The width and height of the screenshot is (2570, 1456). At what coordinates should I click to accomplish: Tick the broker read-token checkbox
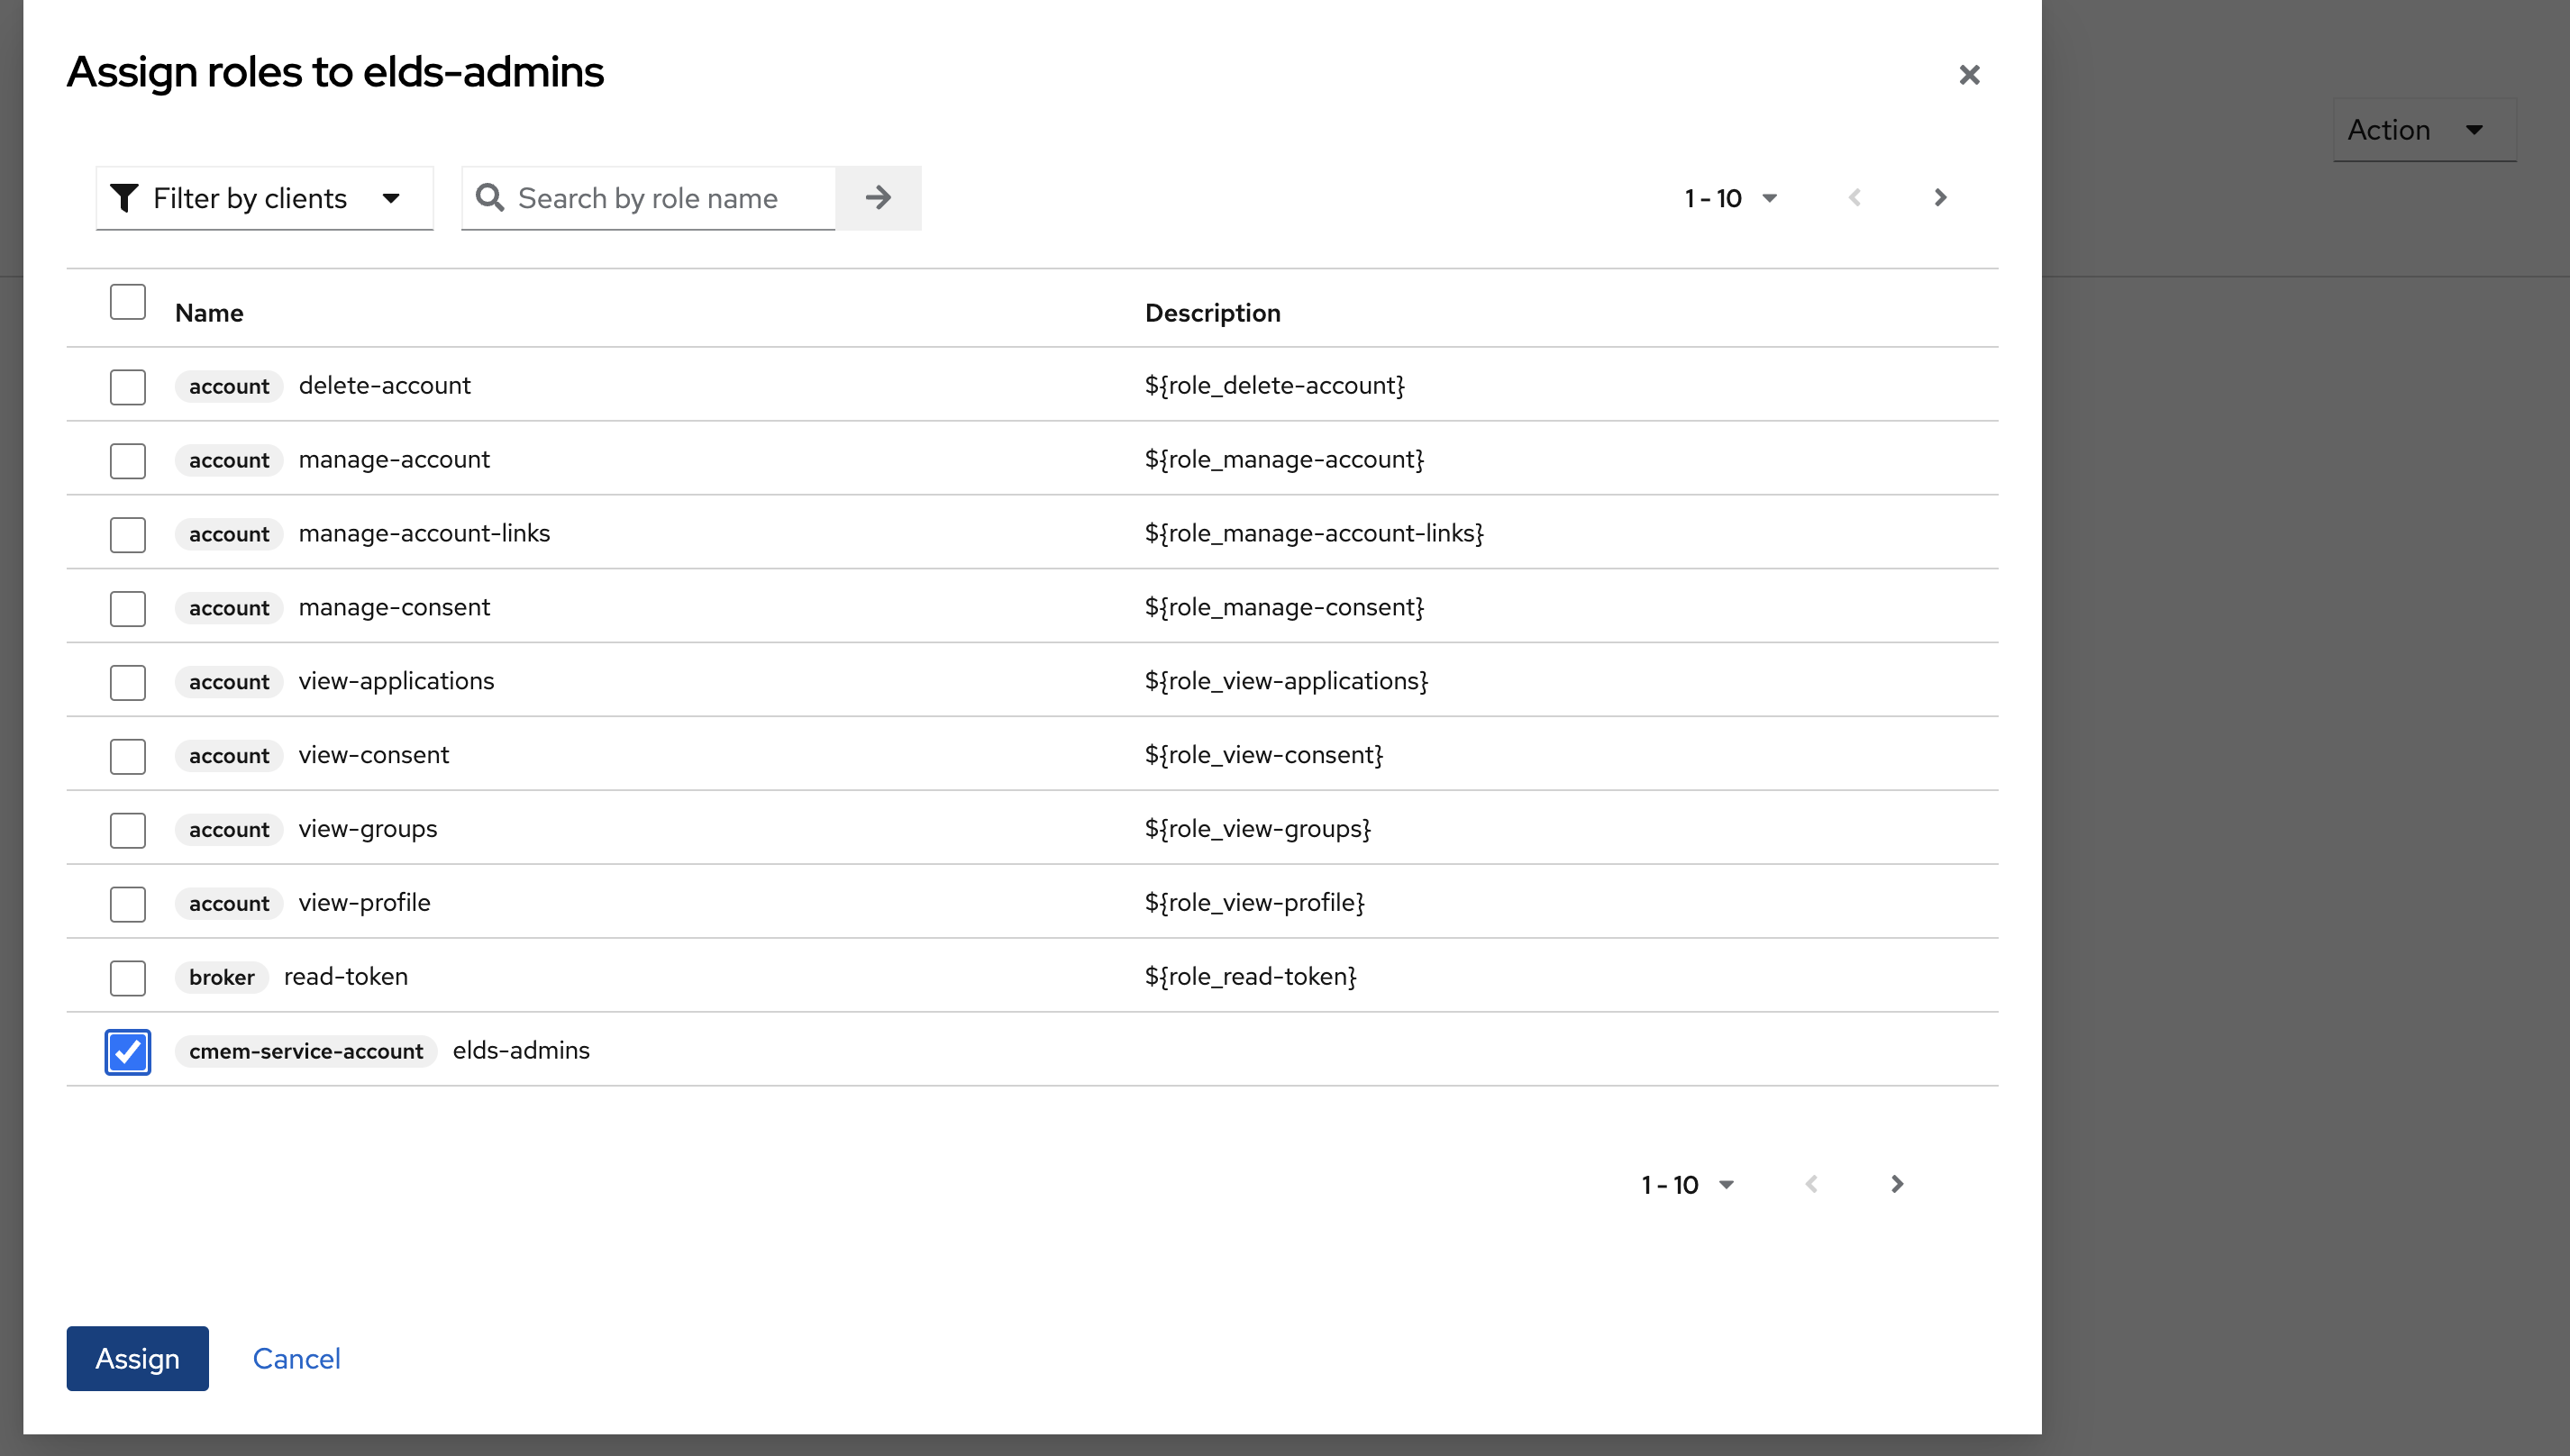click(128, 978)
